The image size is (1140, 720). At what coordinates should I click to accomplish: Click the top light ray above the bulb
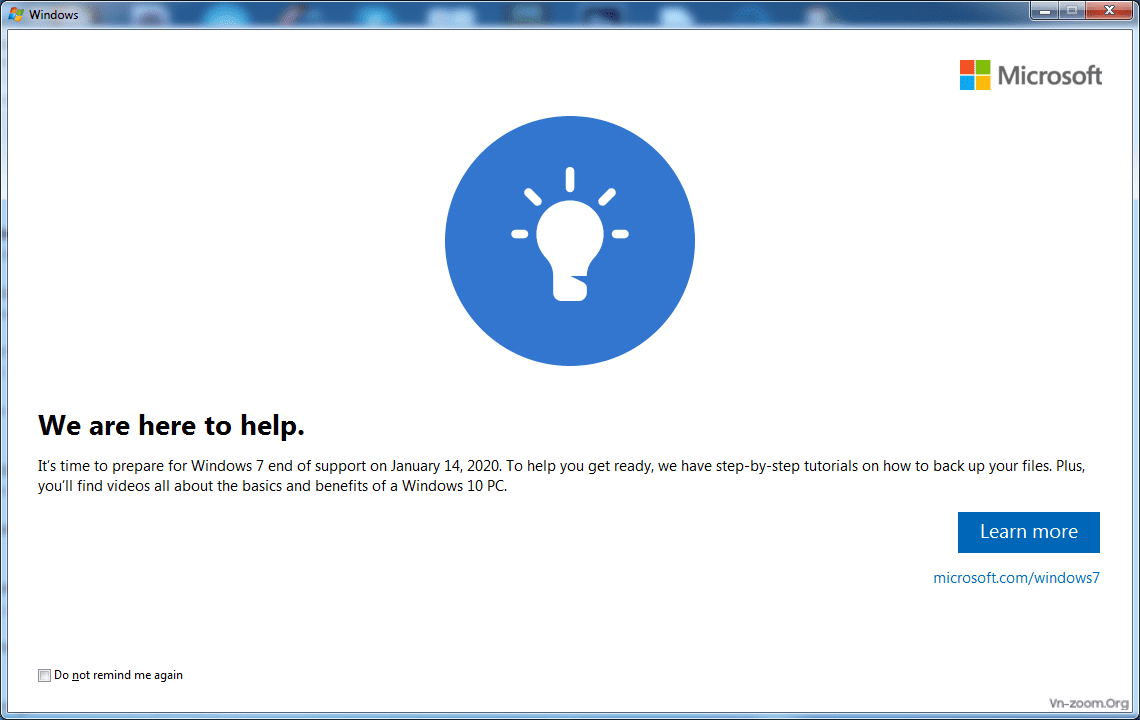[570, 179]
